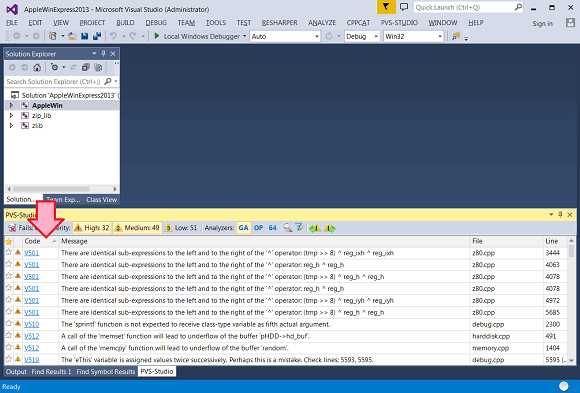Expand the AppleWin project node
Viewport: 580px width, 393px height.
point(11,105)
